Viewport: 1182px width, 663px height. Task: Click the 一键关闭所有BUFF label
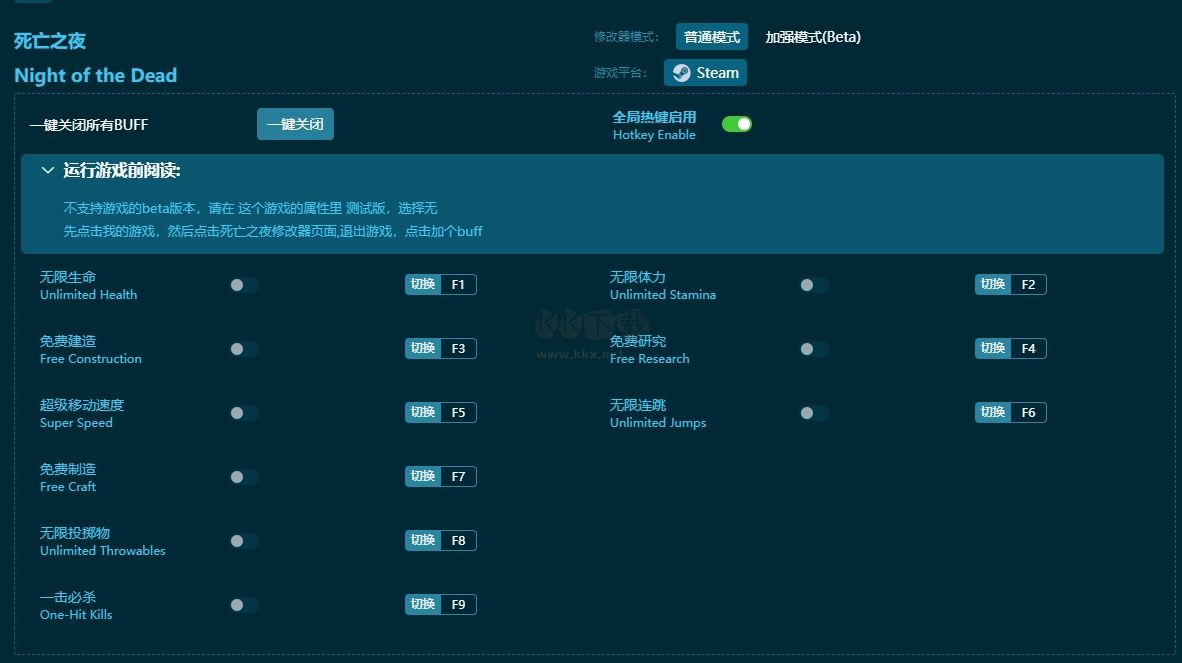89,125
